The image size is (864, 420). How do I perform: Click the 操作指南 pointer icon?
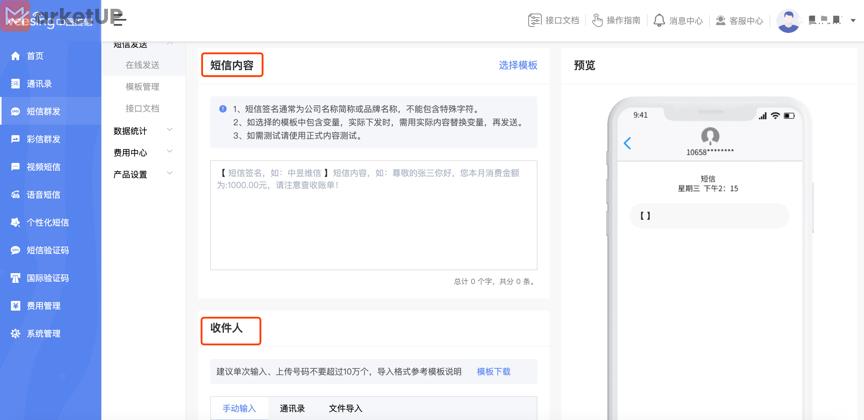coord(597,20)
